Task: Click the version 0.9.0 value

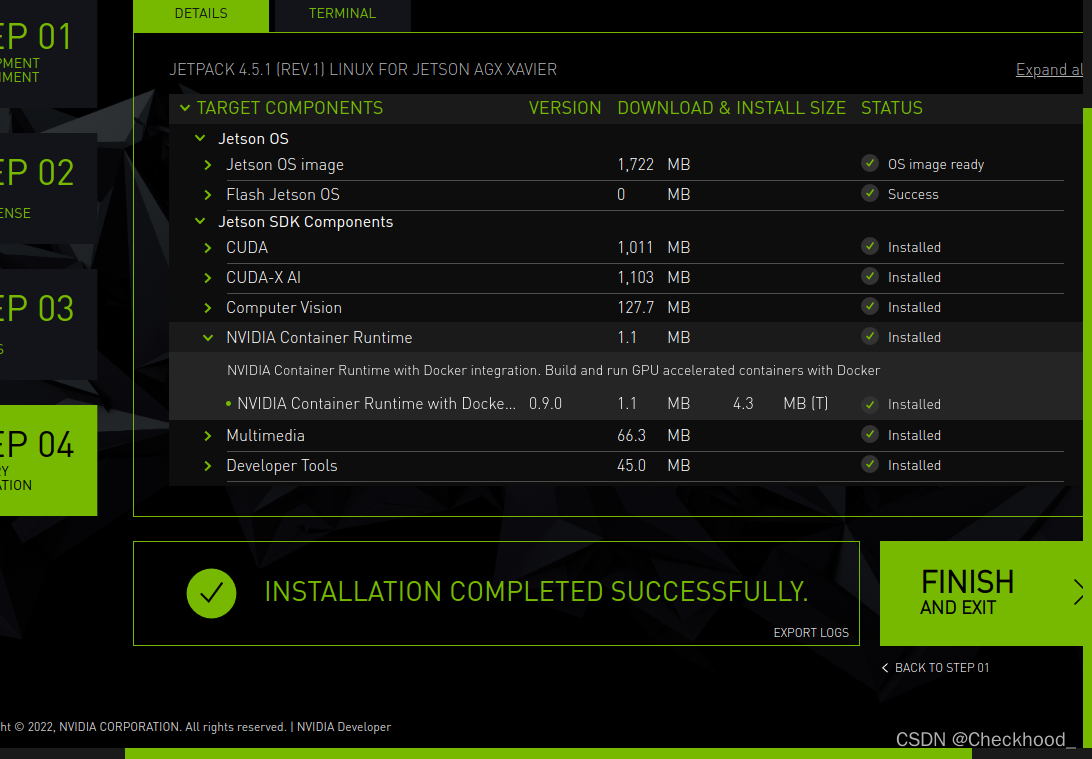Action: [x=545, y=404]
